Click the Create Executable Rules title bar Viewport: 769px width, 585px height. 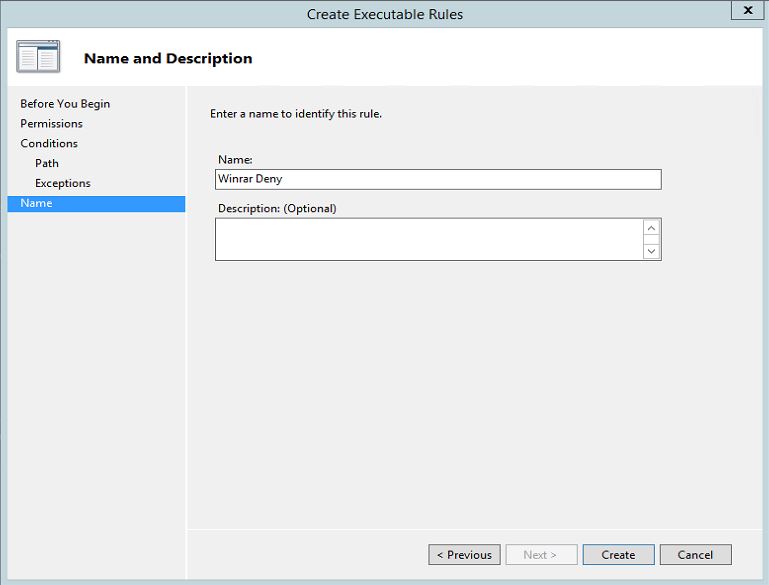tap(384, 14)
